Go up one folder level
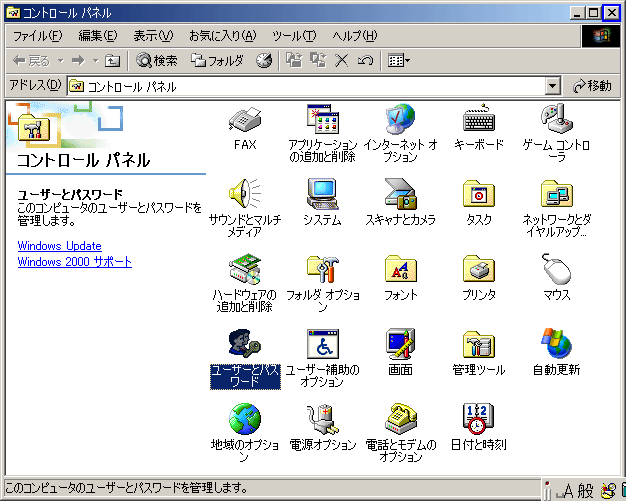Viewport: 626px width, 501px height. click(x=112, y=61)
